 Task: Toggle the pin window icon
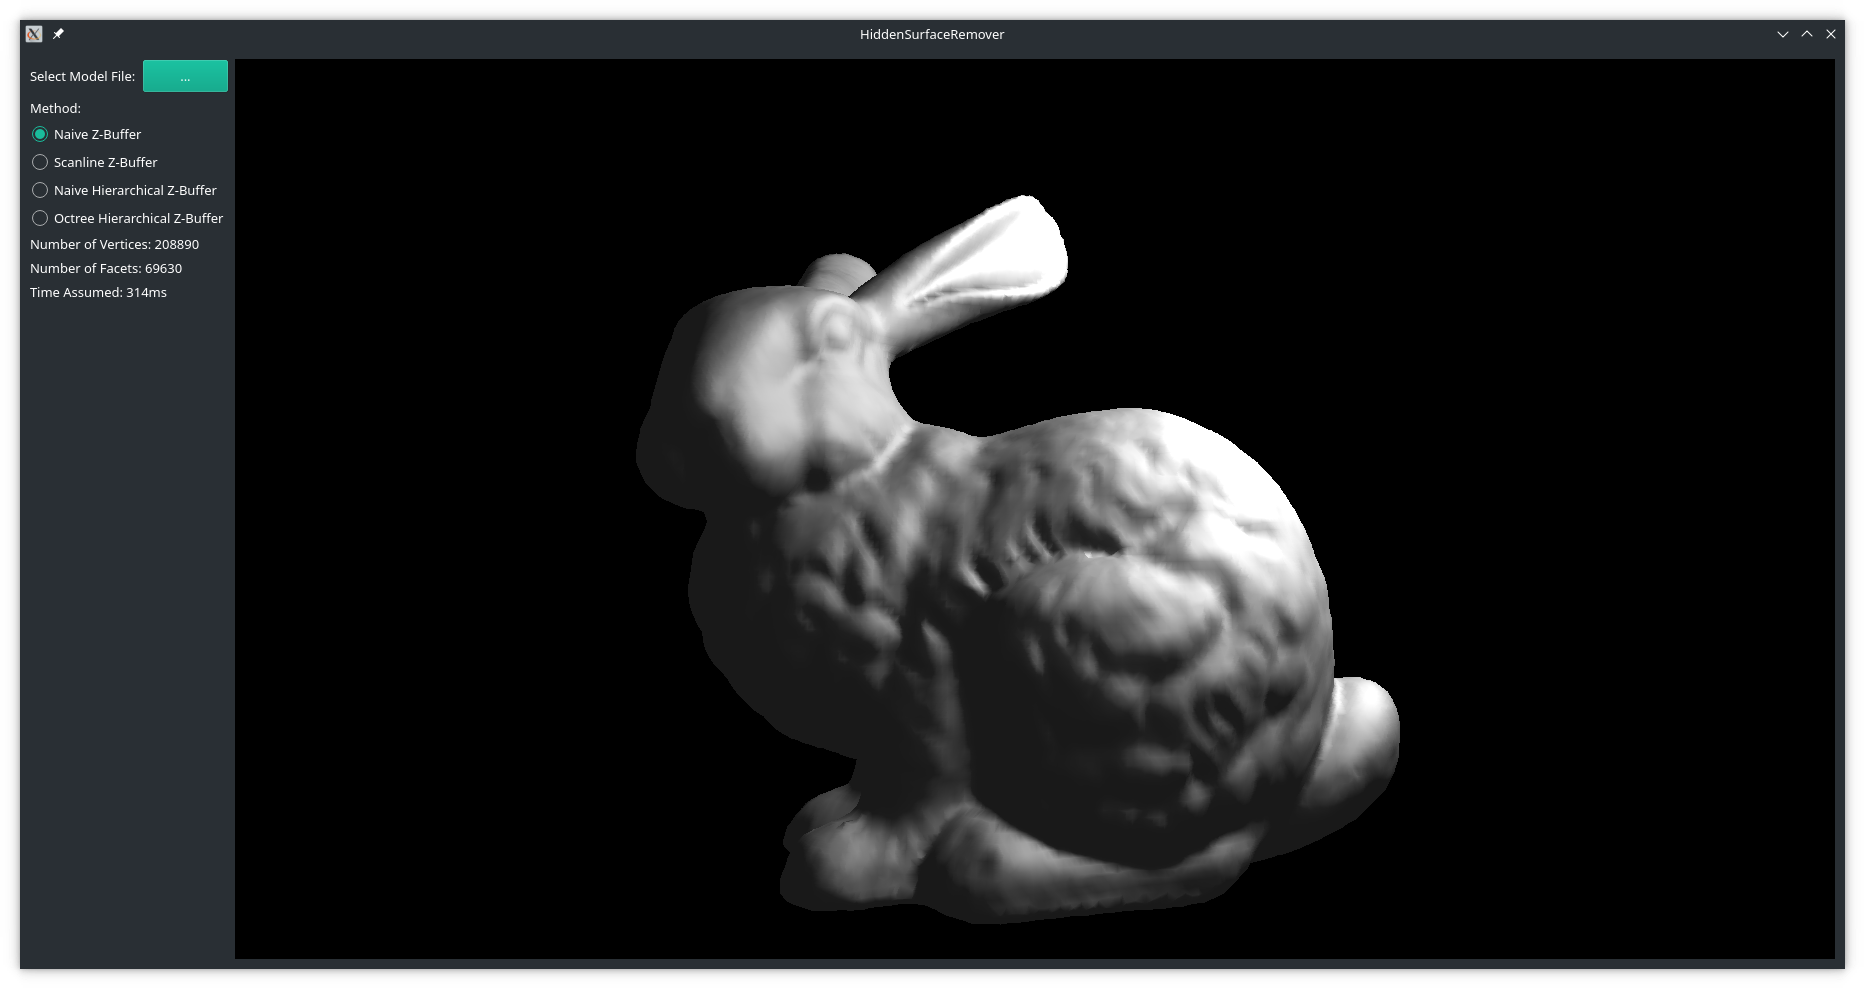click(x=58, y=34)
